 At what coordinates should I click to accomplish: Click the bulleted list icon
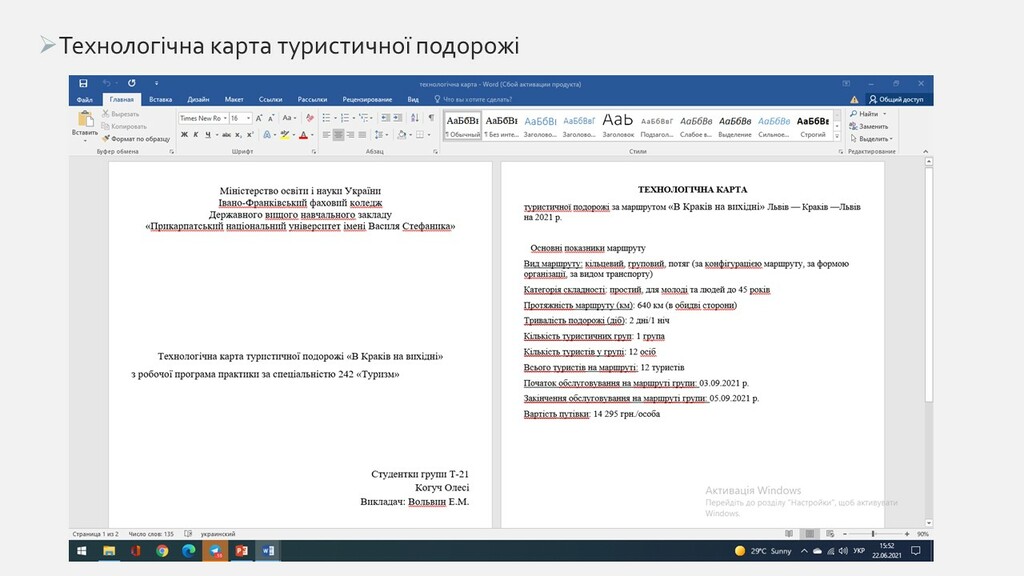(x=327, y=118)
